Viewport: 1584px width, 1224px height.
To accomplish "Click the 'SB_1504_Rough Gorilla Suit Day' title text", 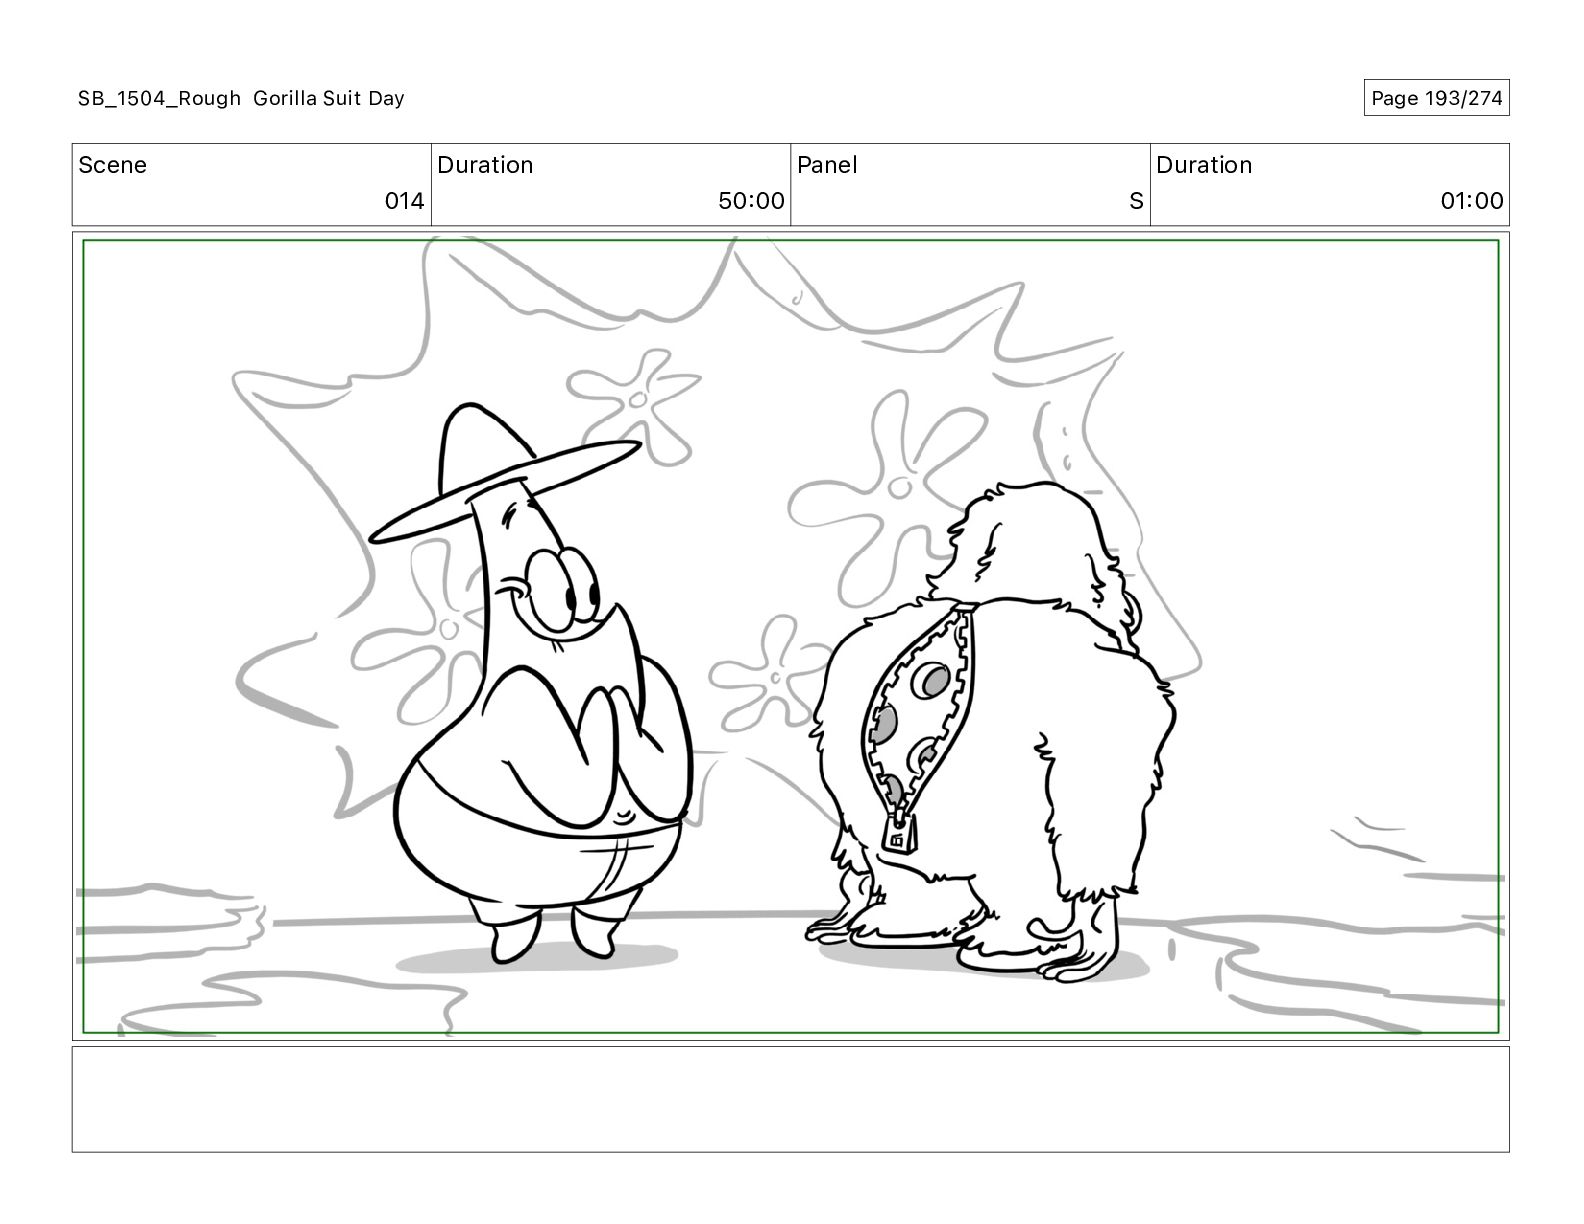I will tap(241, 98).
